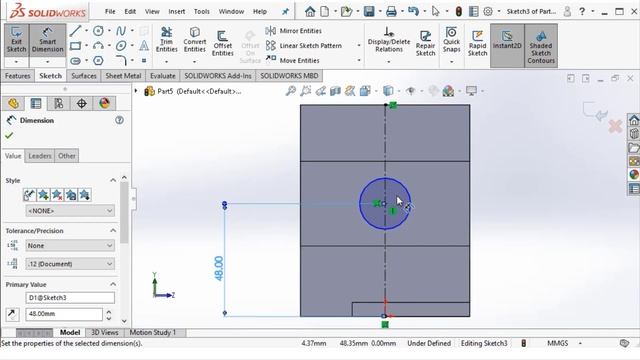Open the DisplayManager tab
The width and height of the screenshot is (640, 360).
tap(104, 103)
